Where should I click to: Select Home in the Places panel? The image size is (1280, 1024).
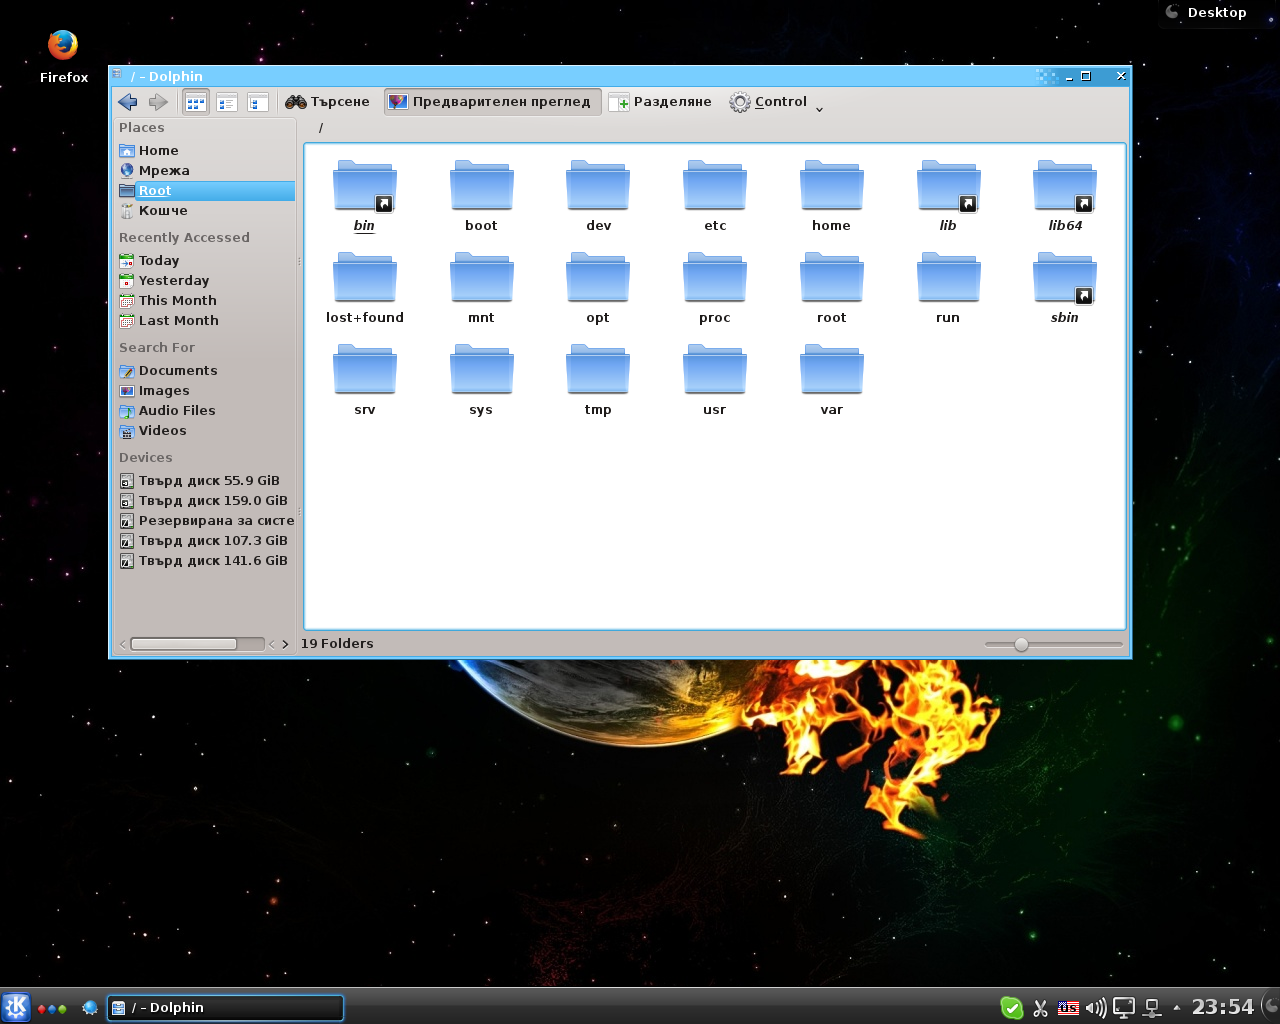coord(158,151)
